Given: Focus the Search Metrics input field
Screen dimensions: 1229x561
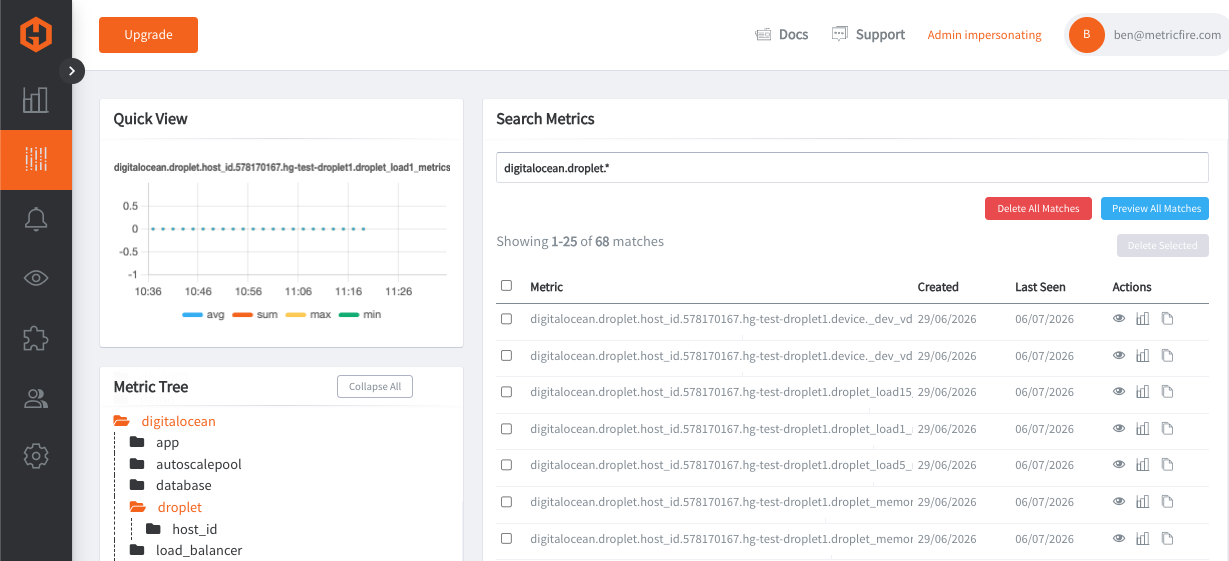Looking at the screenshot, I should (x=852, y=168).
